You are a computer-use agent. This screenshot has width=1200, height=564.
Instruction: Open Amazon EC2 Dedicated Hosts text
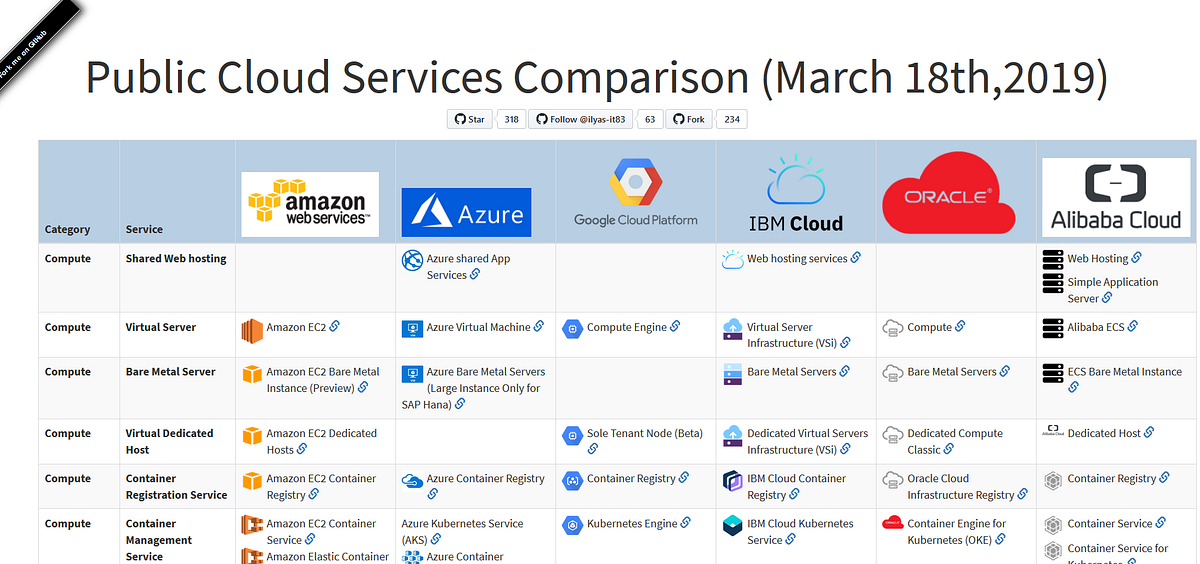322,441
